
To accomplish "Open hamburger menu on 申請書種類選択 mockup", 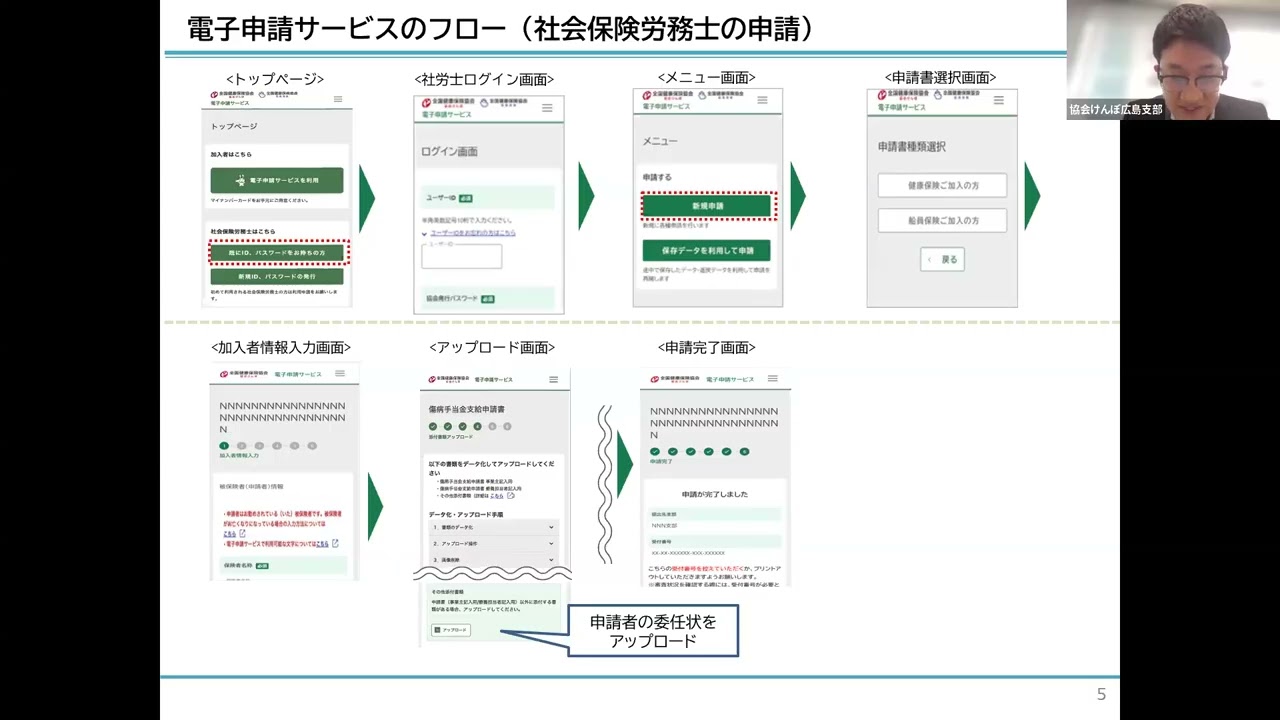I will pos(998,100).
